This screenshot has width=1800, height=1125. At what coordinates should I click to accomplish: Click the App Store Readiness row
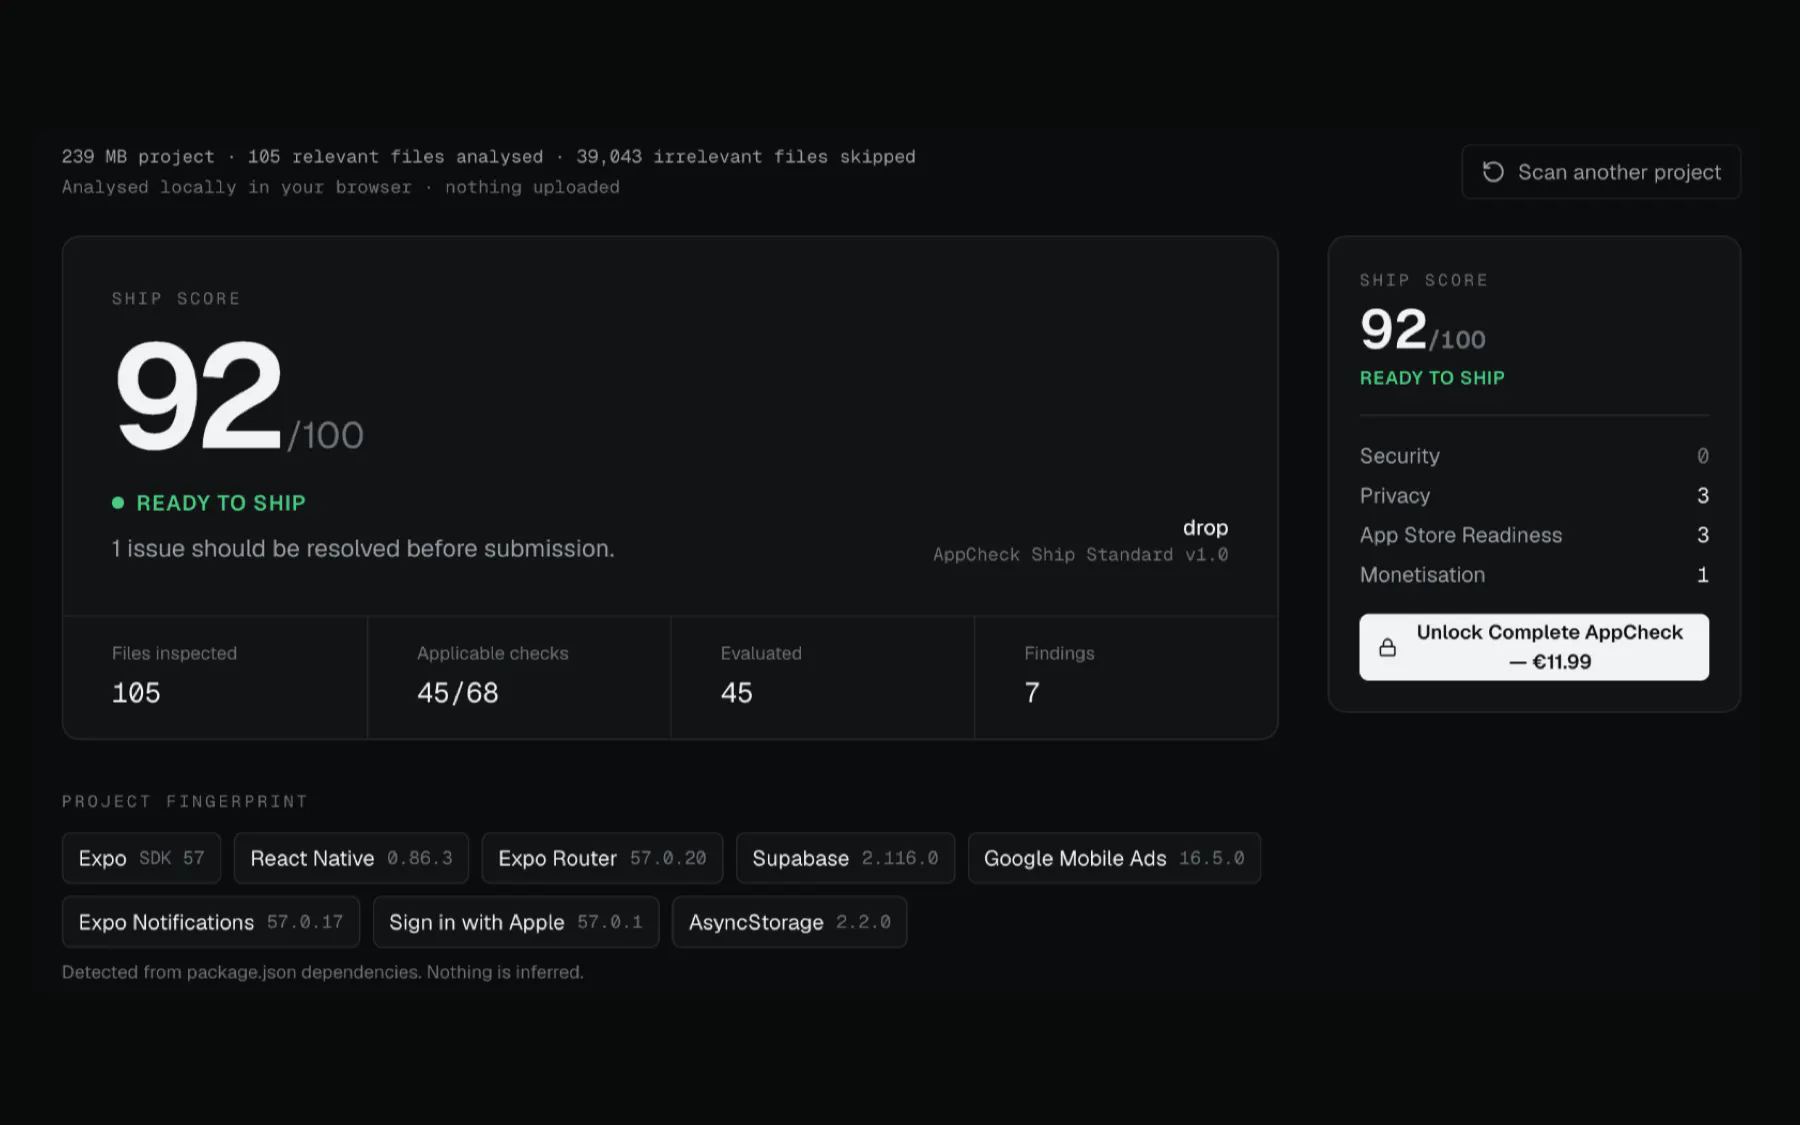click(1534, 535)
